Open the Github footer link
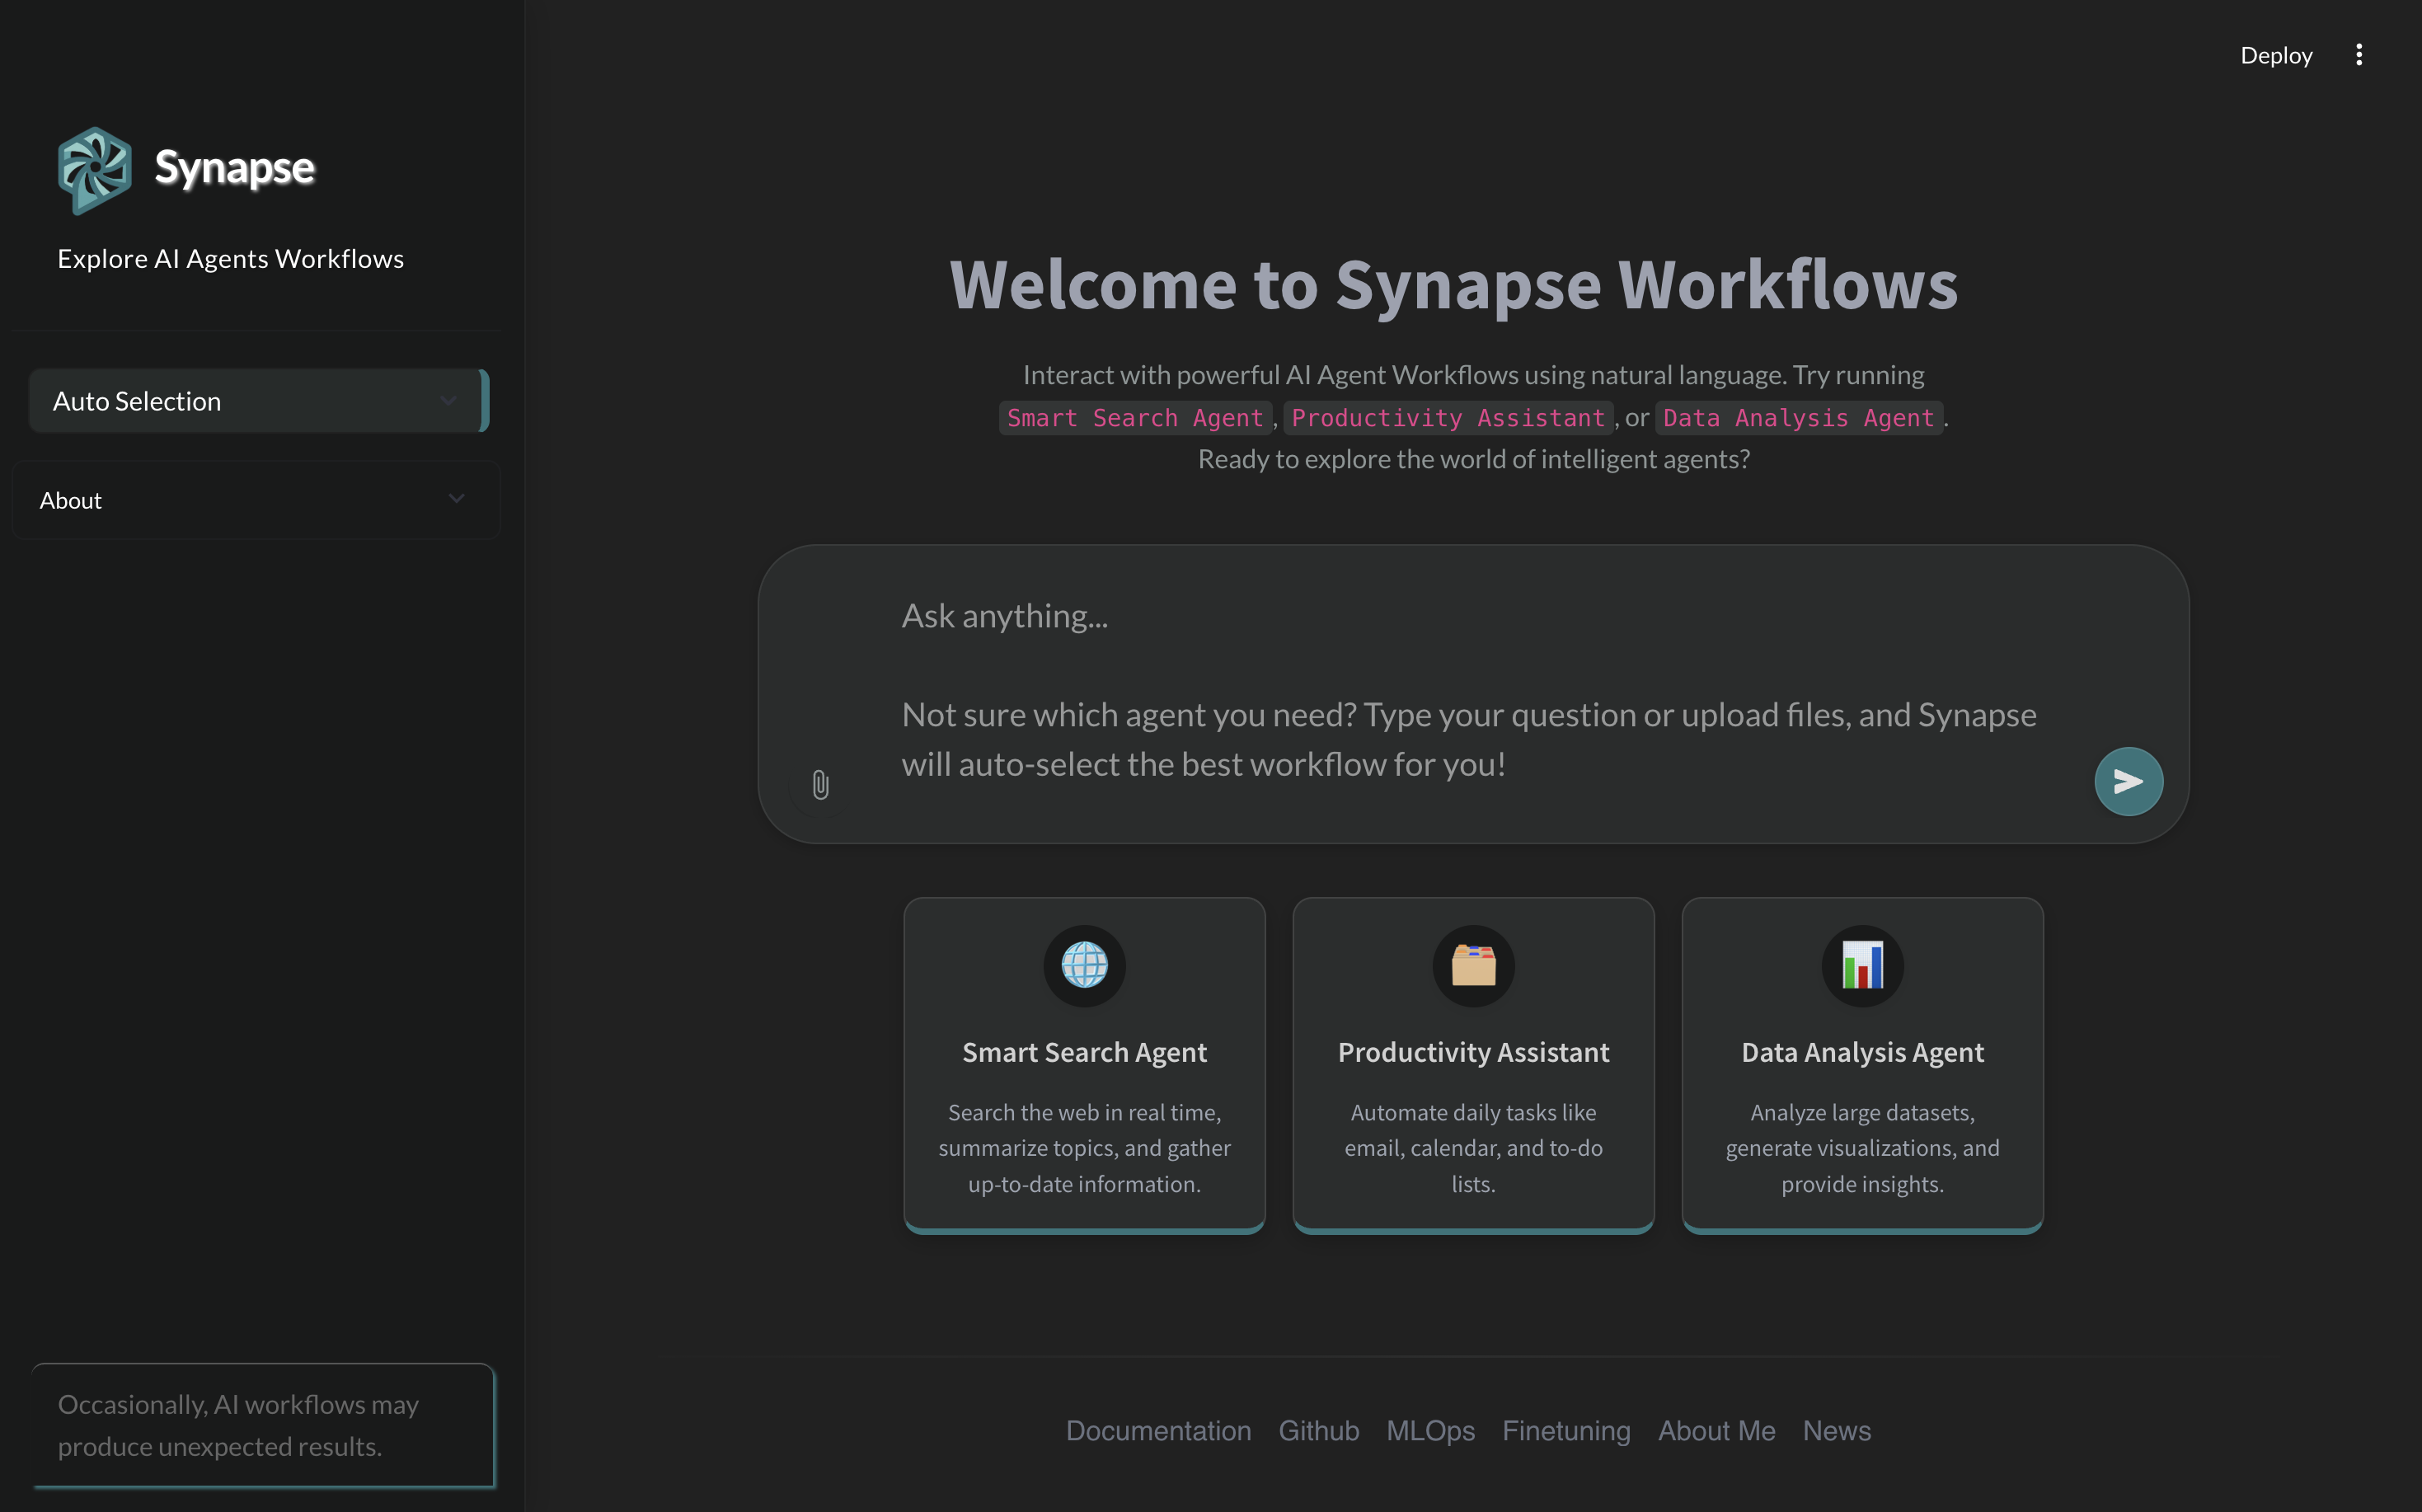Image resolution: width=2422 pixels, height=1512 pixels. coord(1318,1431)
